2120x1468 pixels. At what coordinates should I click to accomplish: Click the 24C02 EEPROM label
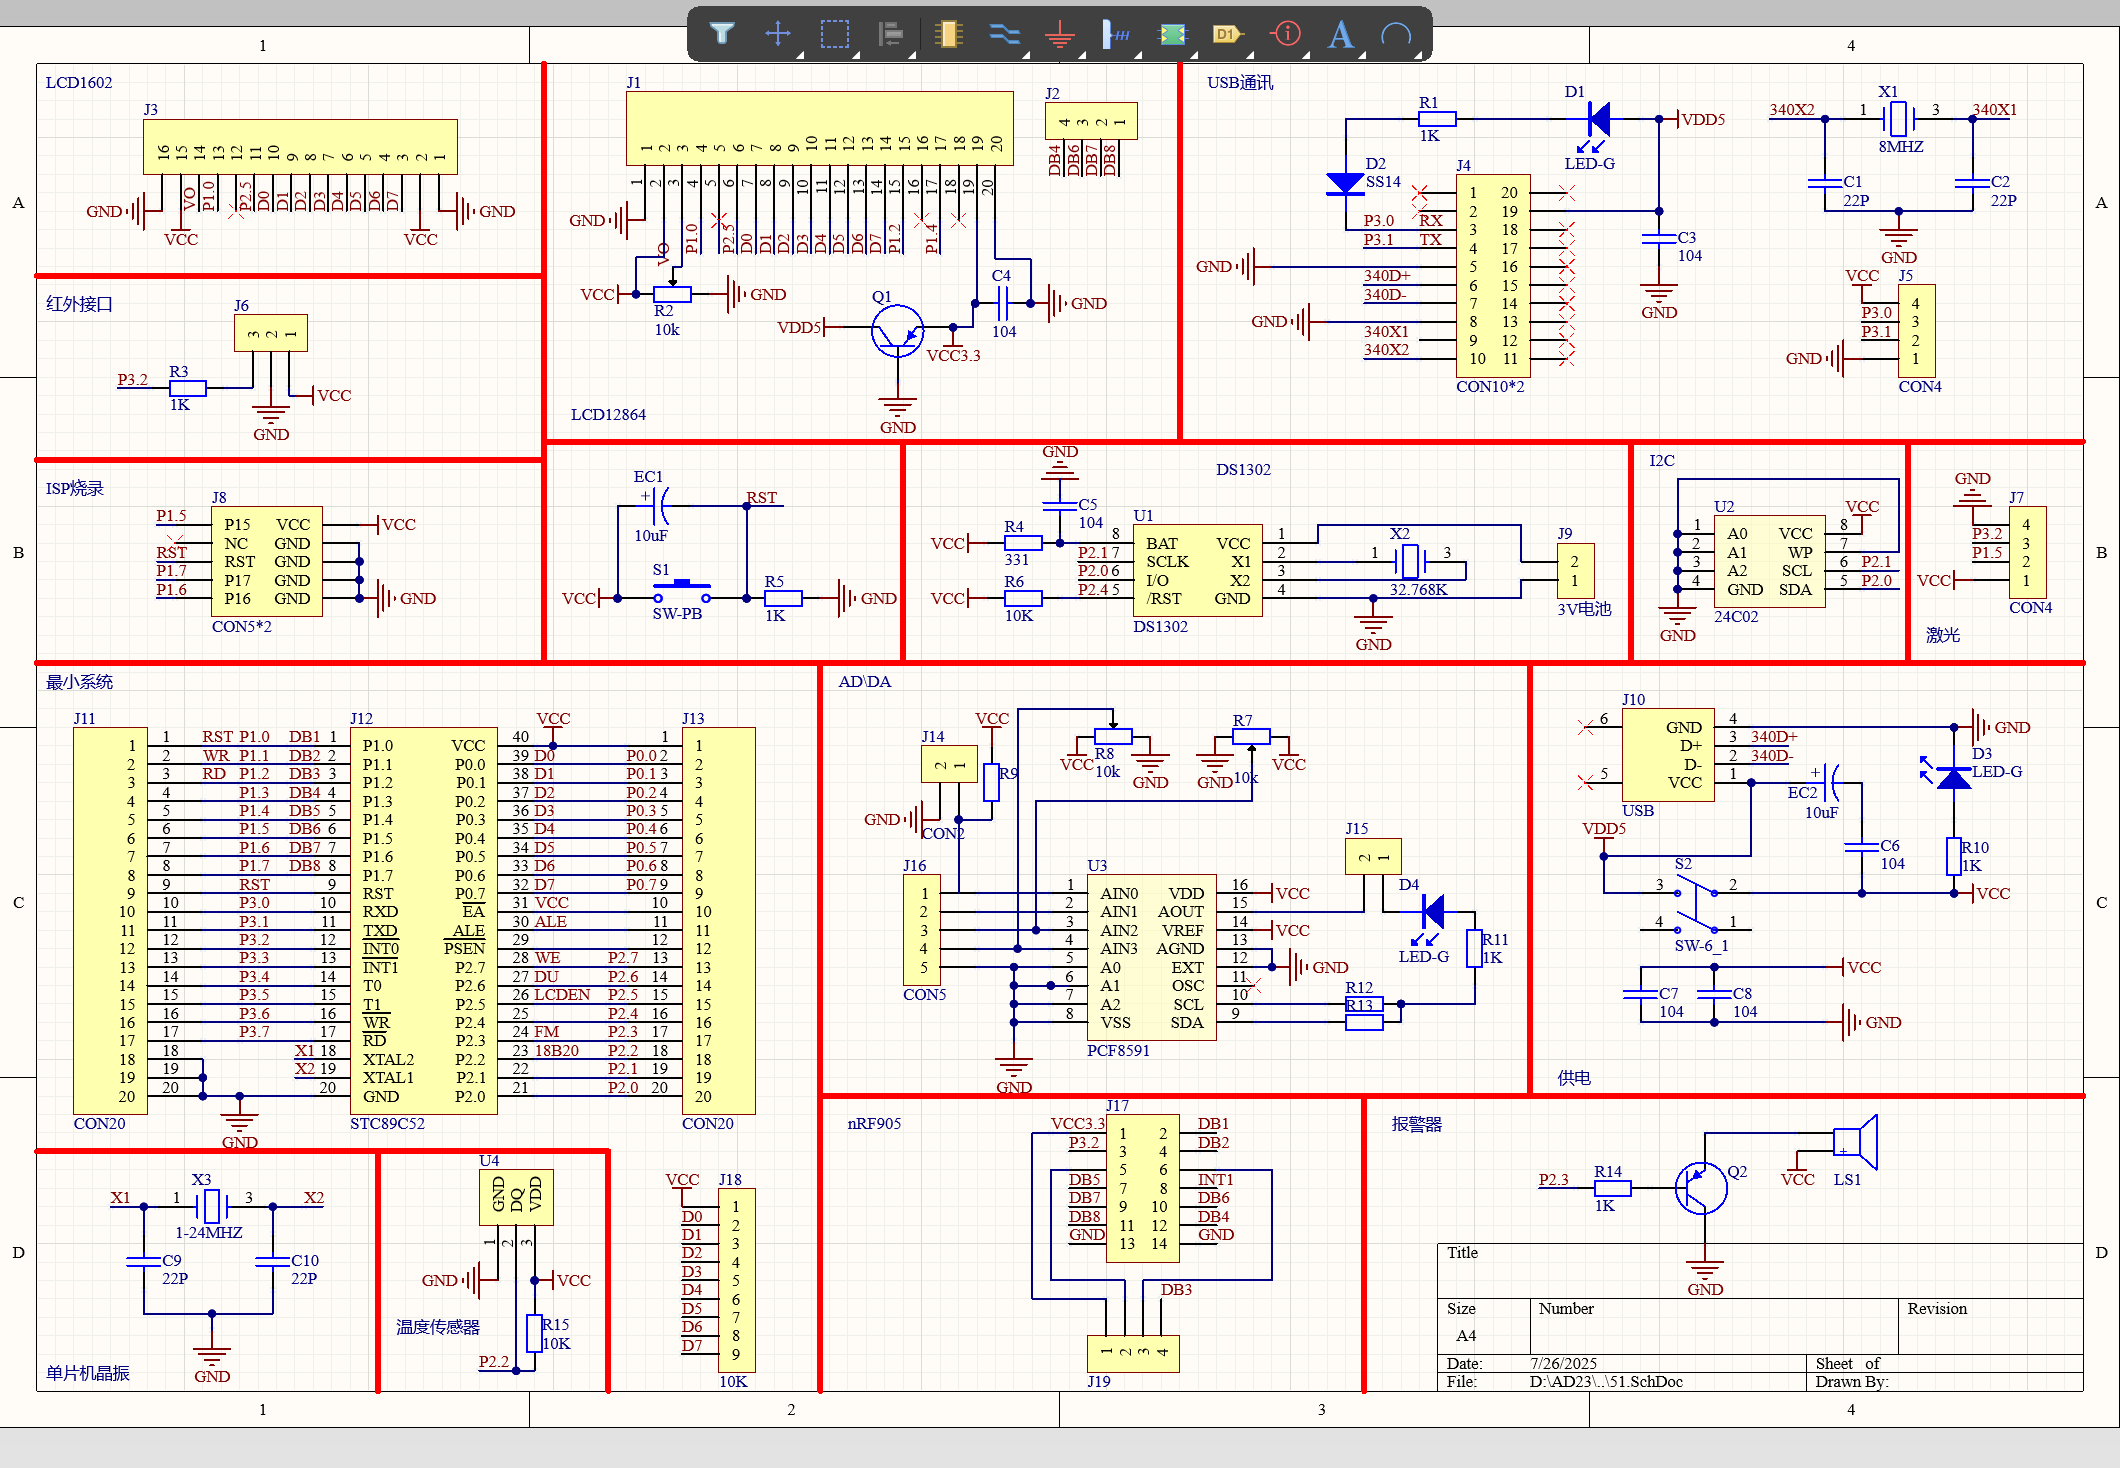1736,616
